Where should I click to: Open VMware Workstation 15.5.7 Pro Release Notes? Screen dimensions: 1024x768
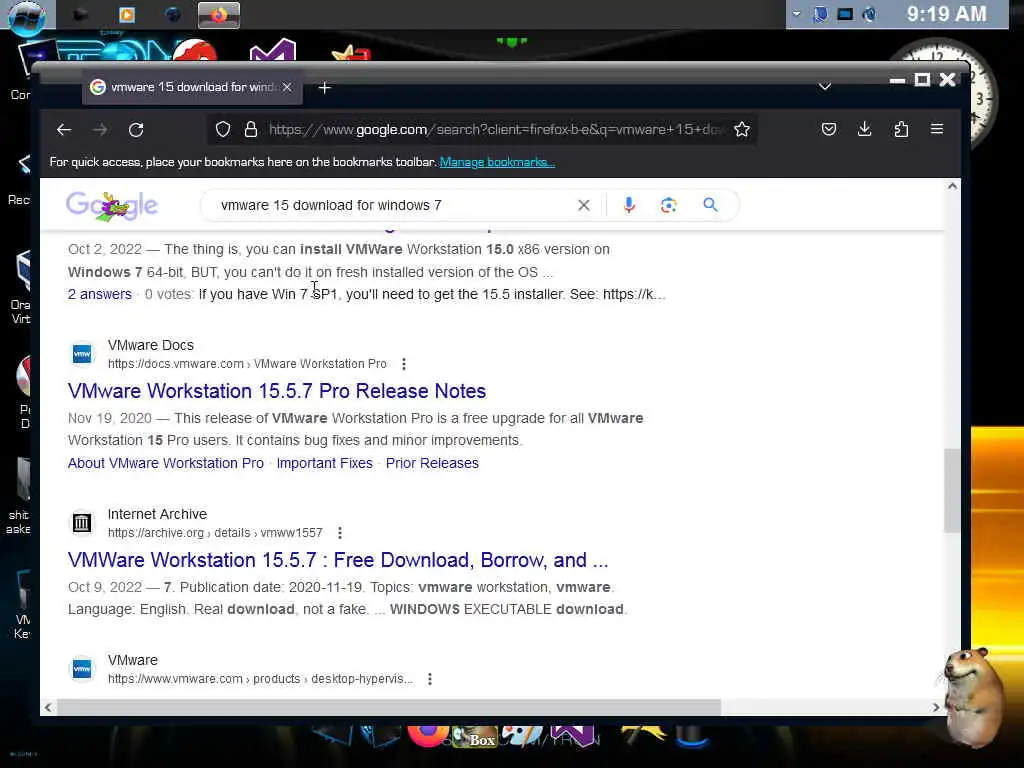[277, 391]
